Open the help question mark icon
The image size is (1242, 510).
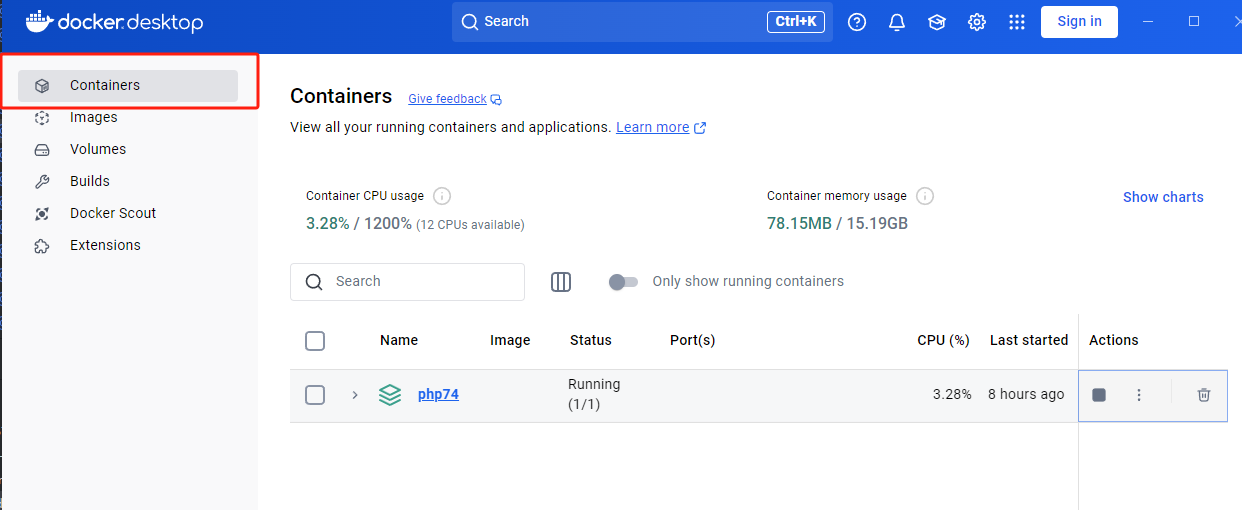coord(857,22)
